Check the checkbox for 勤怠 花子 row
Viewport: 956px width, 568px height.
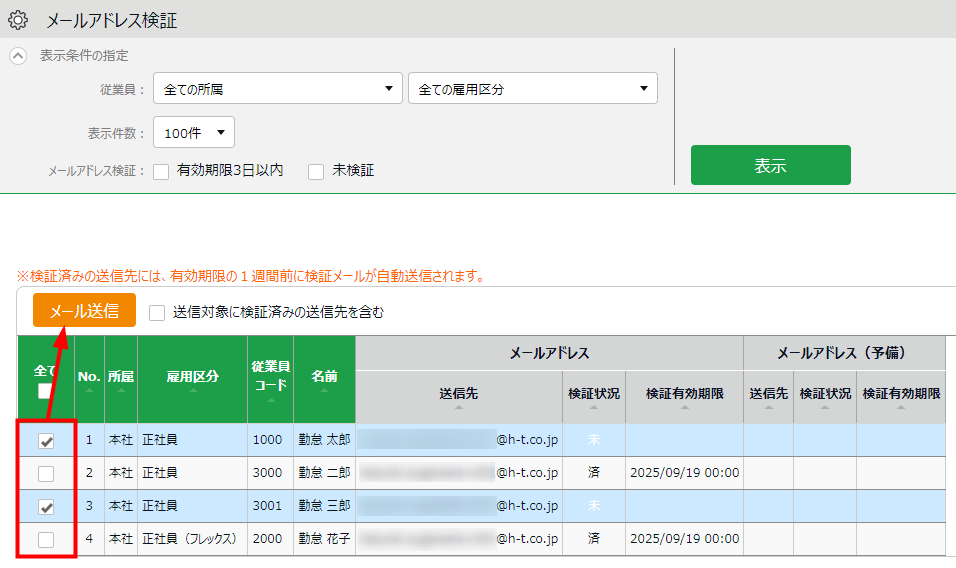click(x=46, y=540)
